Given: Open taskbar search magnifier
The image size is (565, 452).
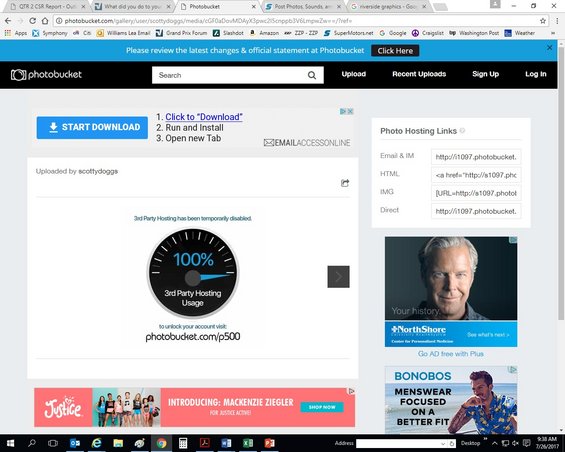Looking at the screenshot, I should pos(32,443).
